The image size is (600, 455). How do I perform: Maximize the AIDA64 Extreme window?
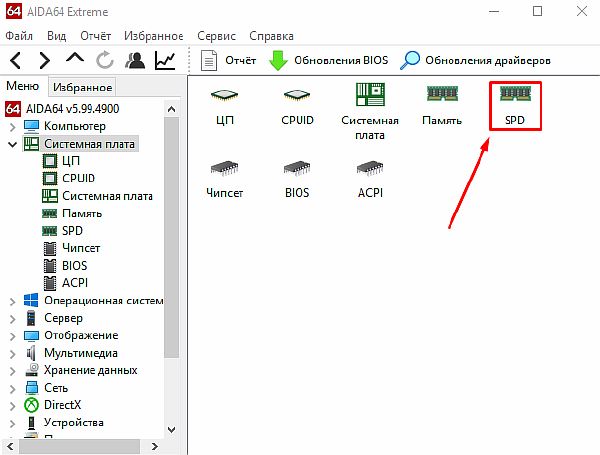pos(537,11)
